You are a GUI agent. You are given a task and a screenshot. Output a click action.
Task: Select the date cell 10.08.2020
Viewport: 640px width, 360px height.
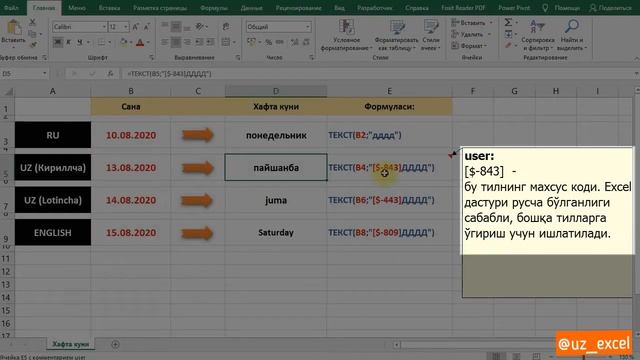(131, 135)
